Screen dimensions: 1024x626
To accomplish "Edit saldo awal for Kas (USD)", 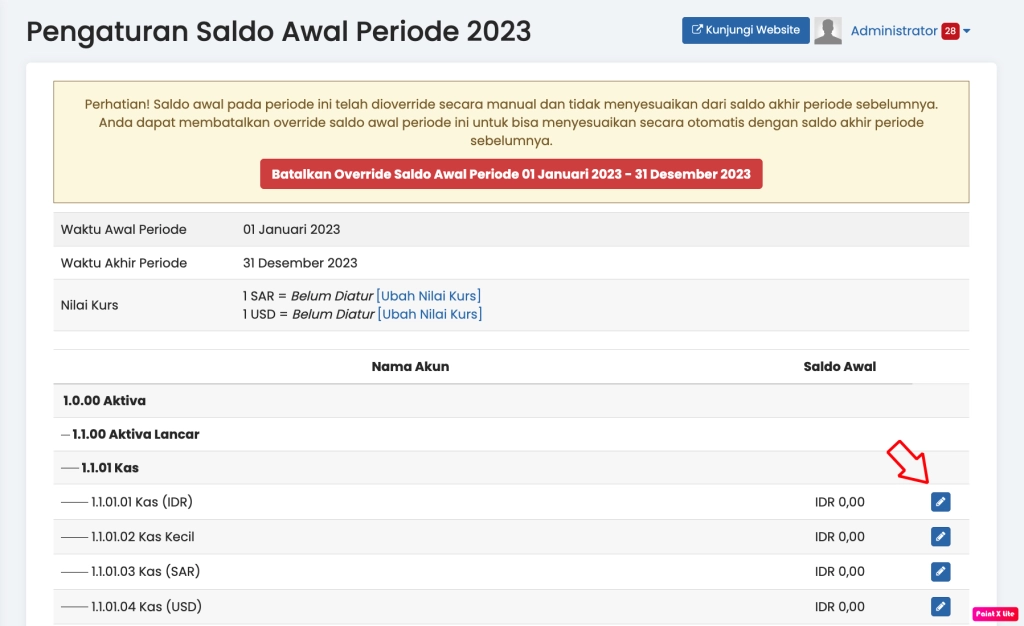I will 940,606.
